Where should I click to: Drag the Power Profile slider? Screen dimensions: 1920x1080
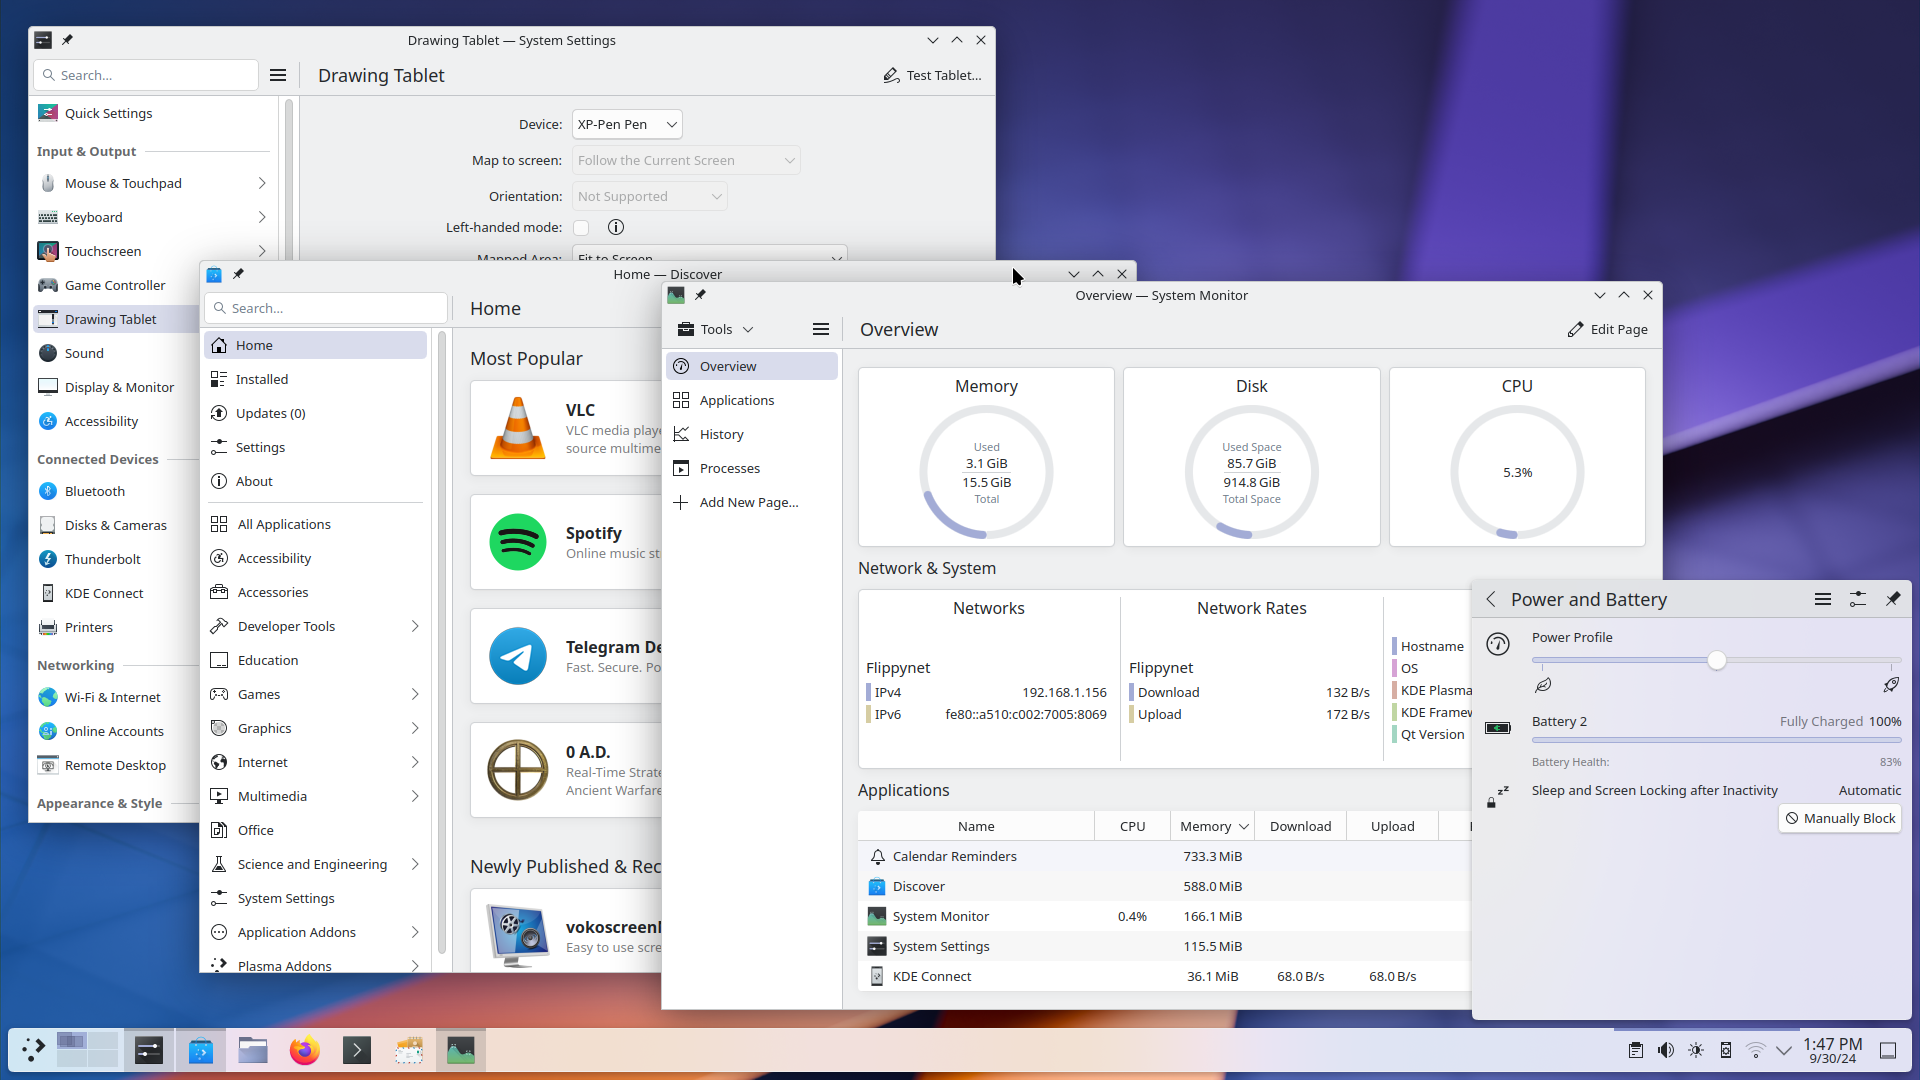pyautogui.click(x=1717, y=659)
